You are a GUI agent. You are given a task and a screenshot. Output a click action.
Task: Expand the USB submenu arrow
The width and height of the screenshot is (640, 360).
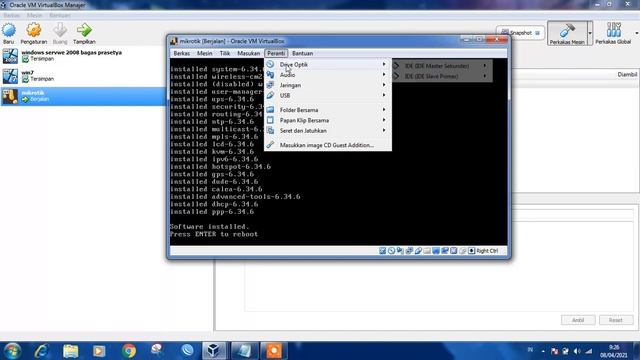pyautogui.click(x=384, y=95)
